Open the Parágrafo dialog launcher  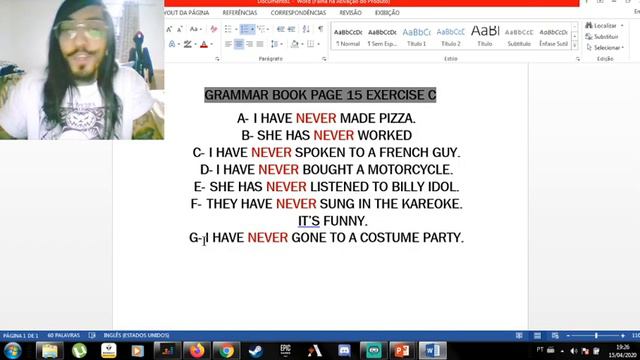(324, 59)
